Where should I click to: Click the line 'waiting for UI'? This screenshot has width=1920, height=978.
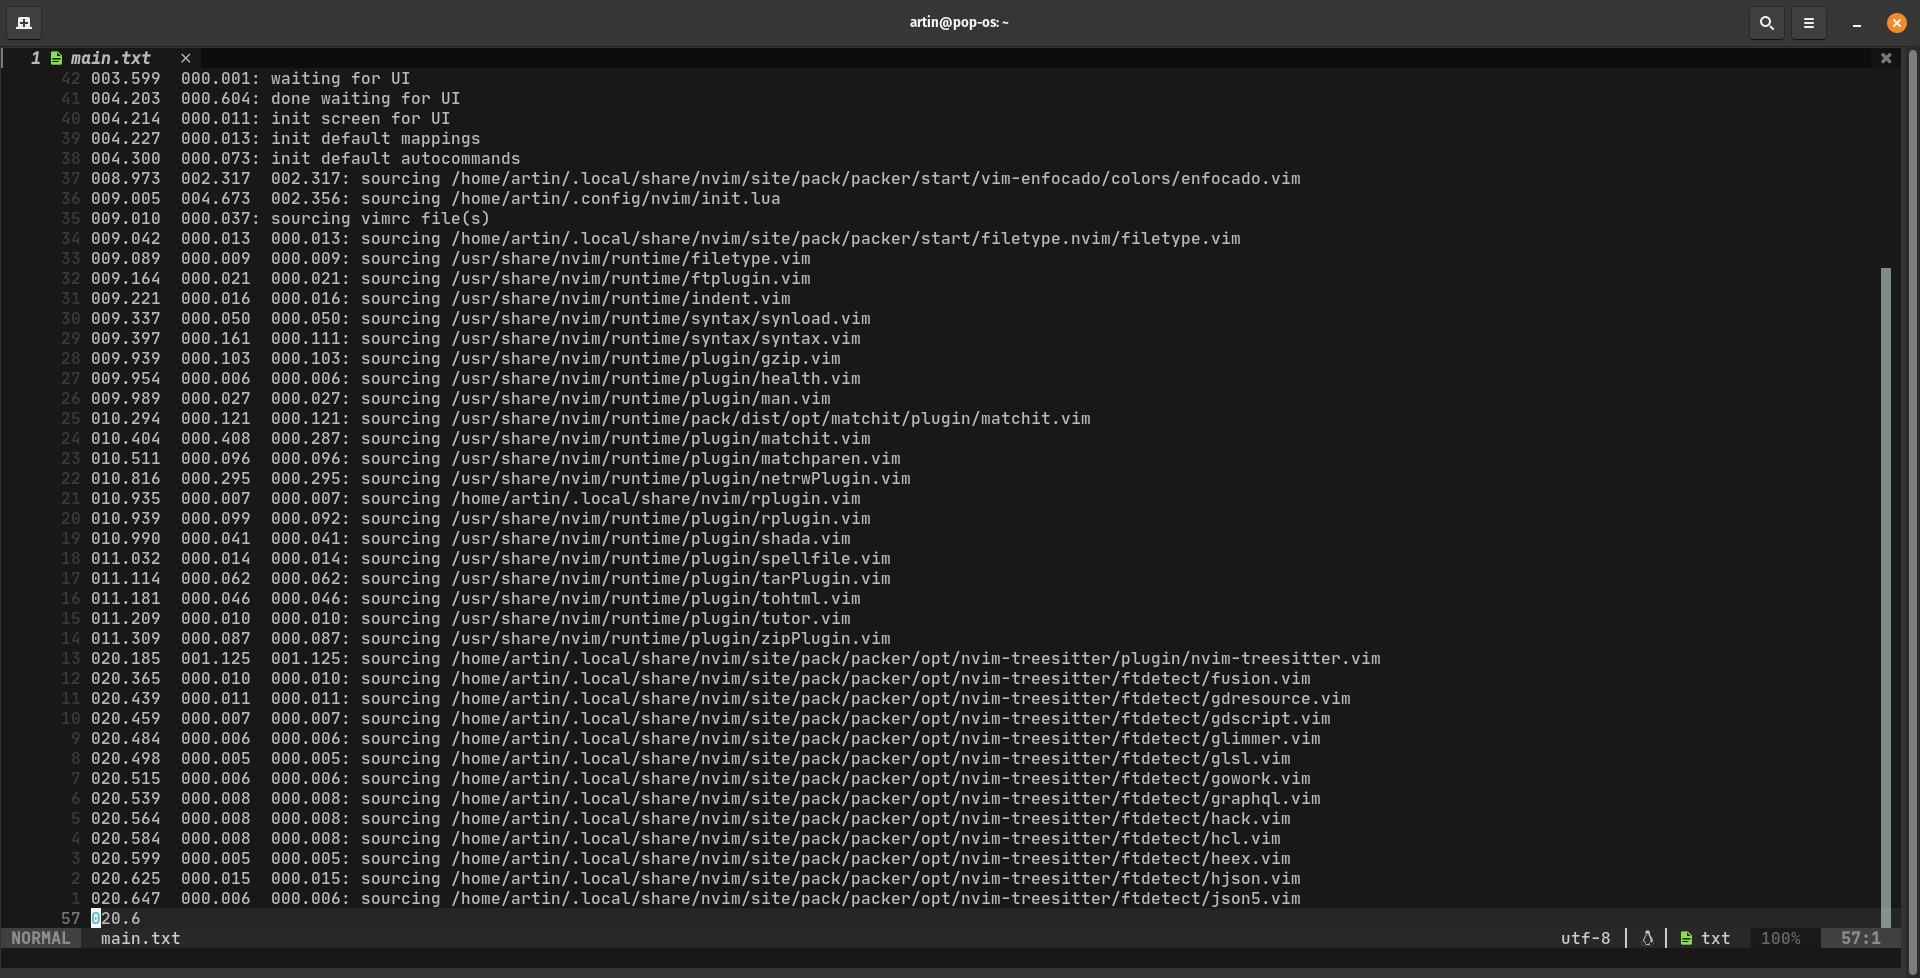(250, 78)
